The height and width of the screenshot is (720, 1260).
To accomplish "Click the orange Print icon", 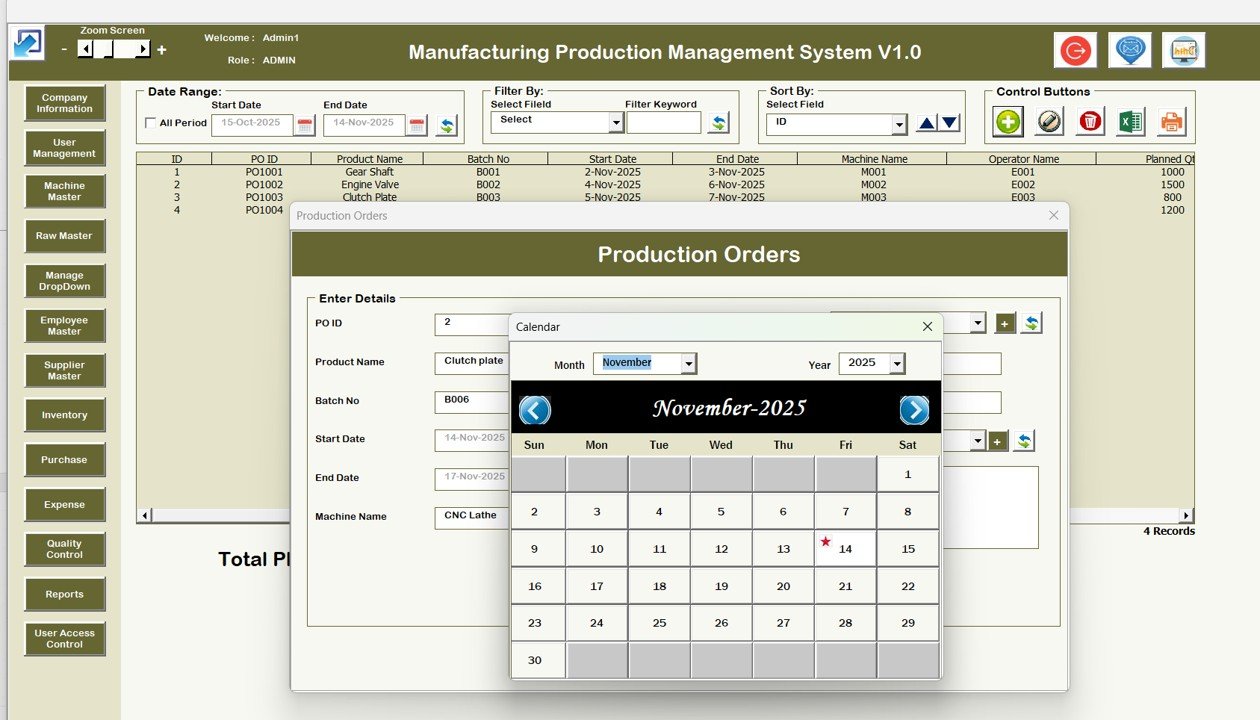I will [x=1171, y=122].
